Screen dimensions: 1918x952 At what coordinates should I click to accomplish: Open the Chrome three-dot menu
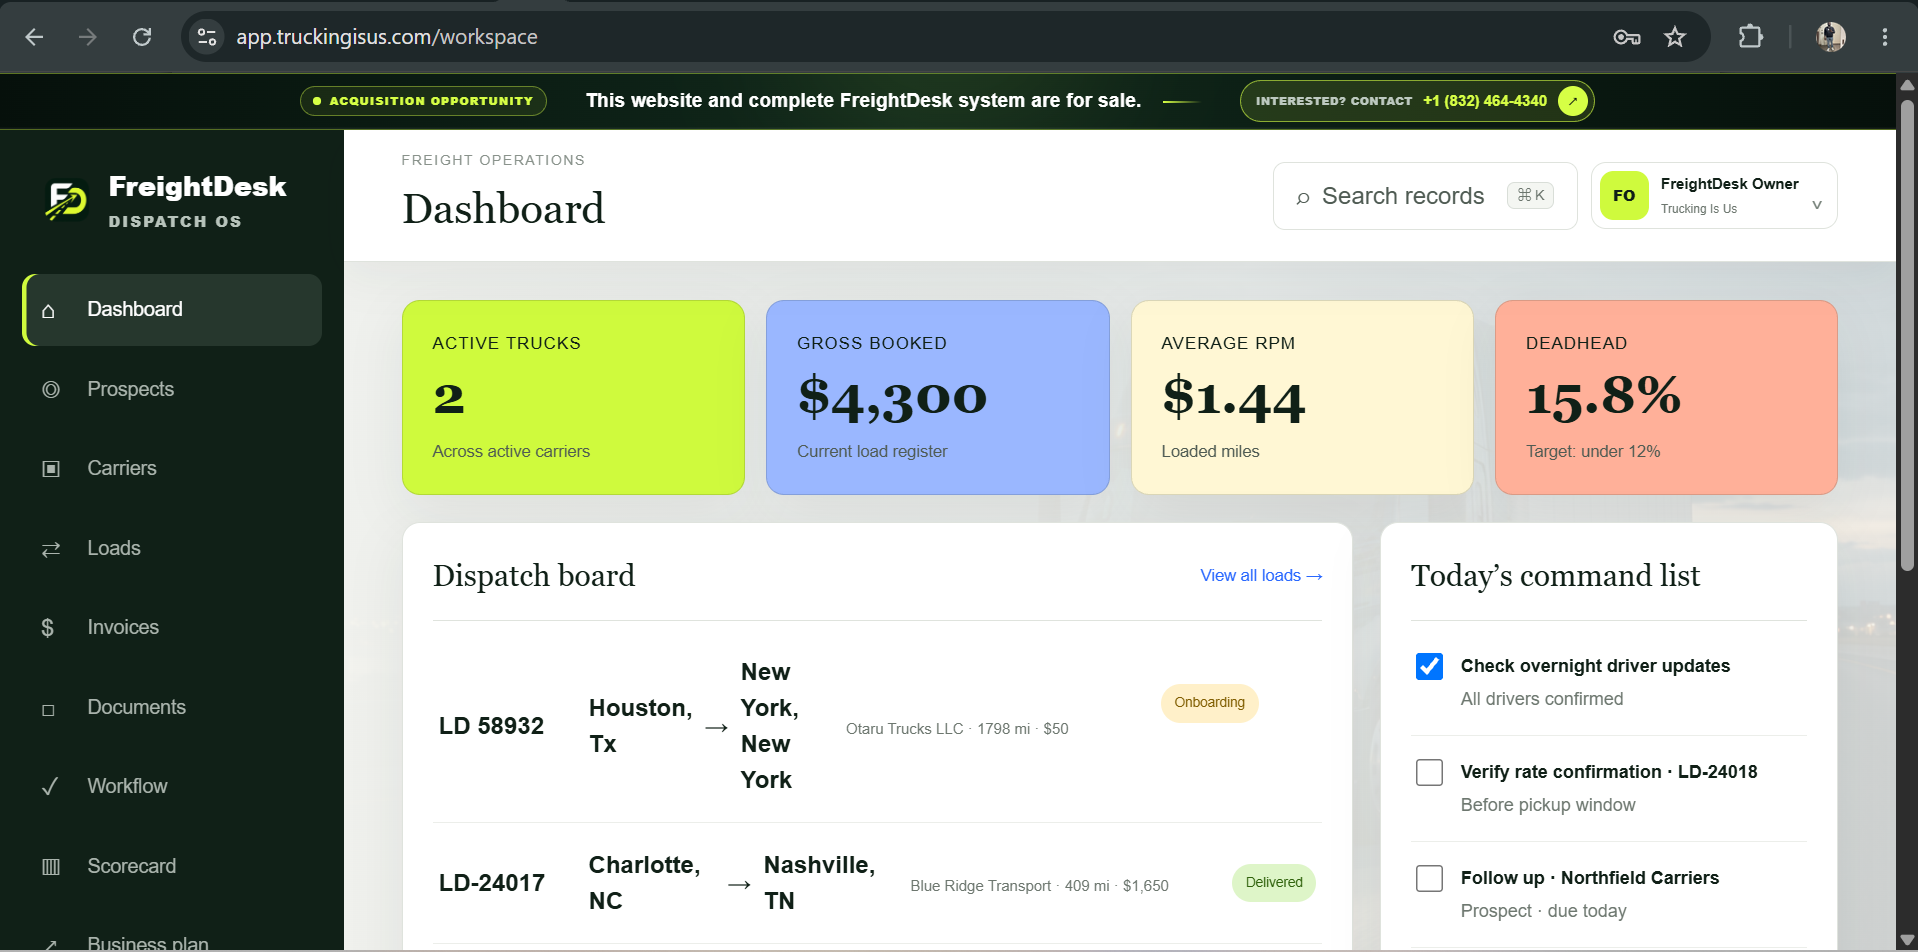click(1885, 37)
